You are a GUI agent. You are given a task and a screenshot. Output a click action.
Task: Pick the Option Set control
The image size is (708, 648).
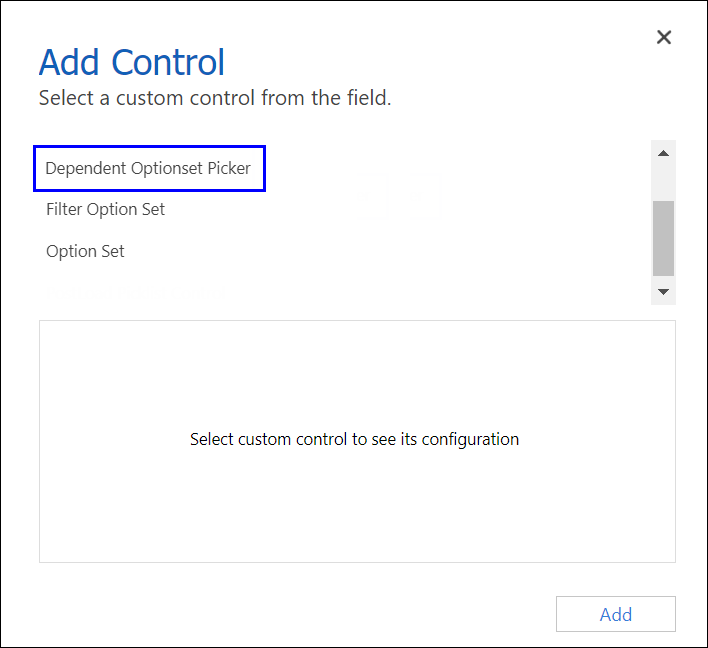pos(85,252)
